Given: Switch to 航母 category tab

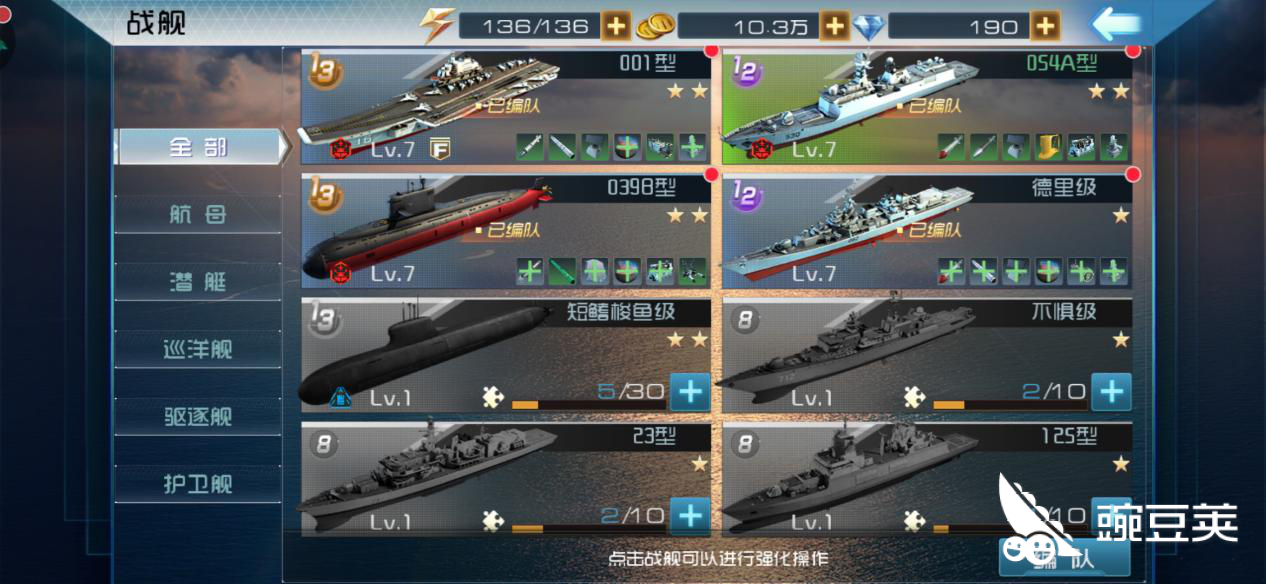Looking at the screenshot, I should coord(198,214).
